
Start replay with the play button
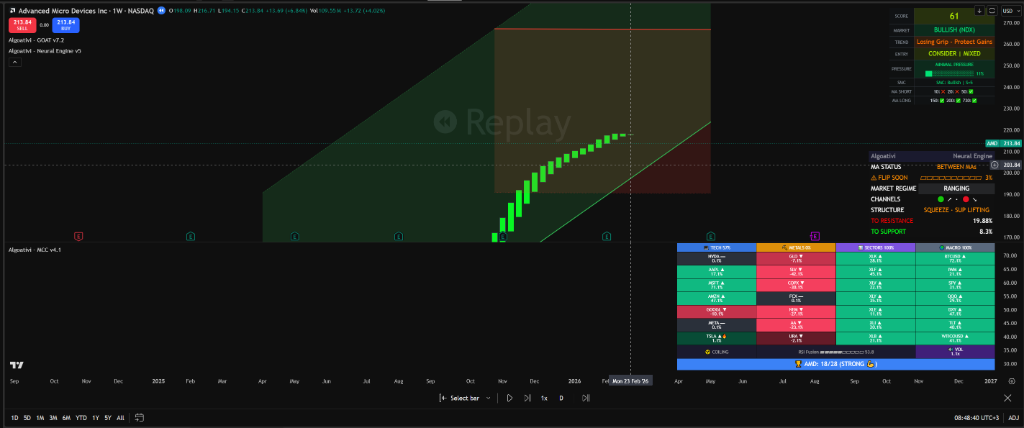(509, 398)
